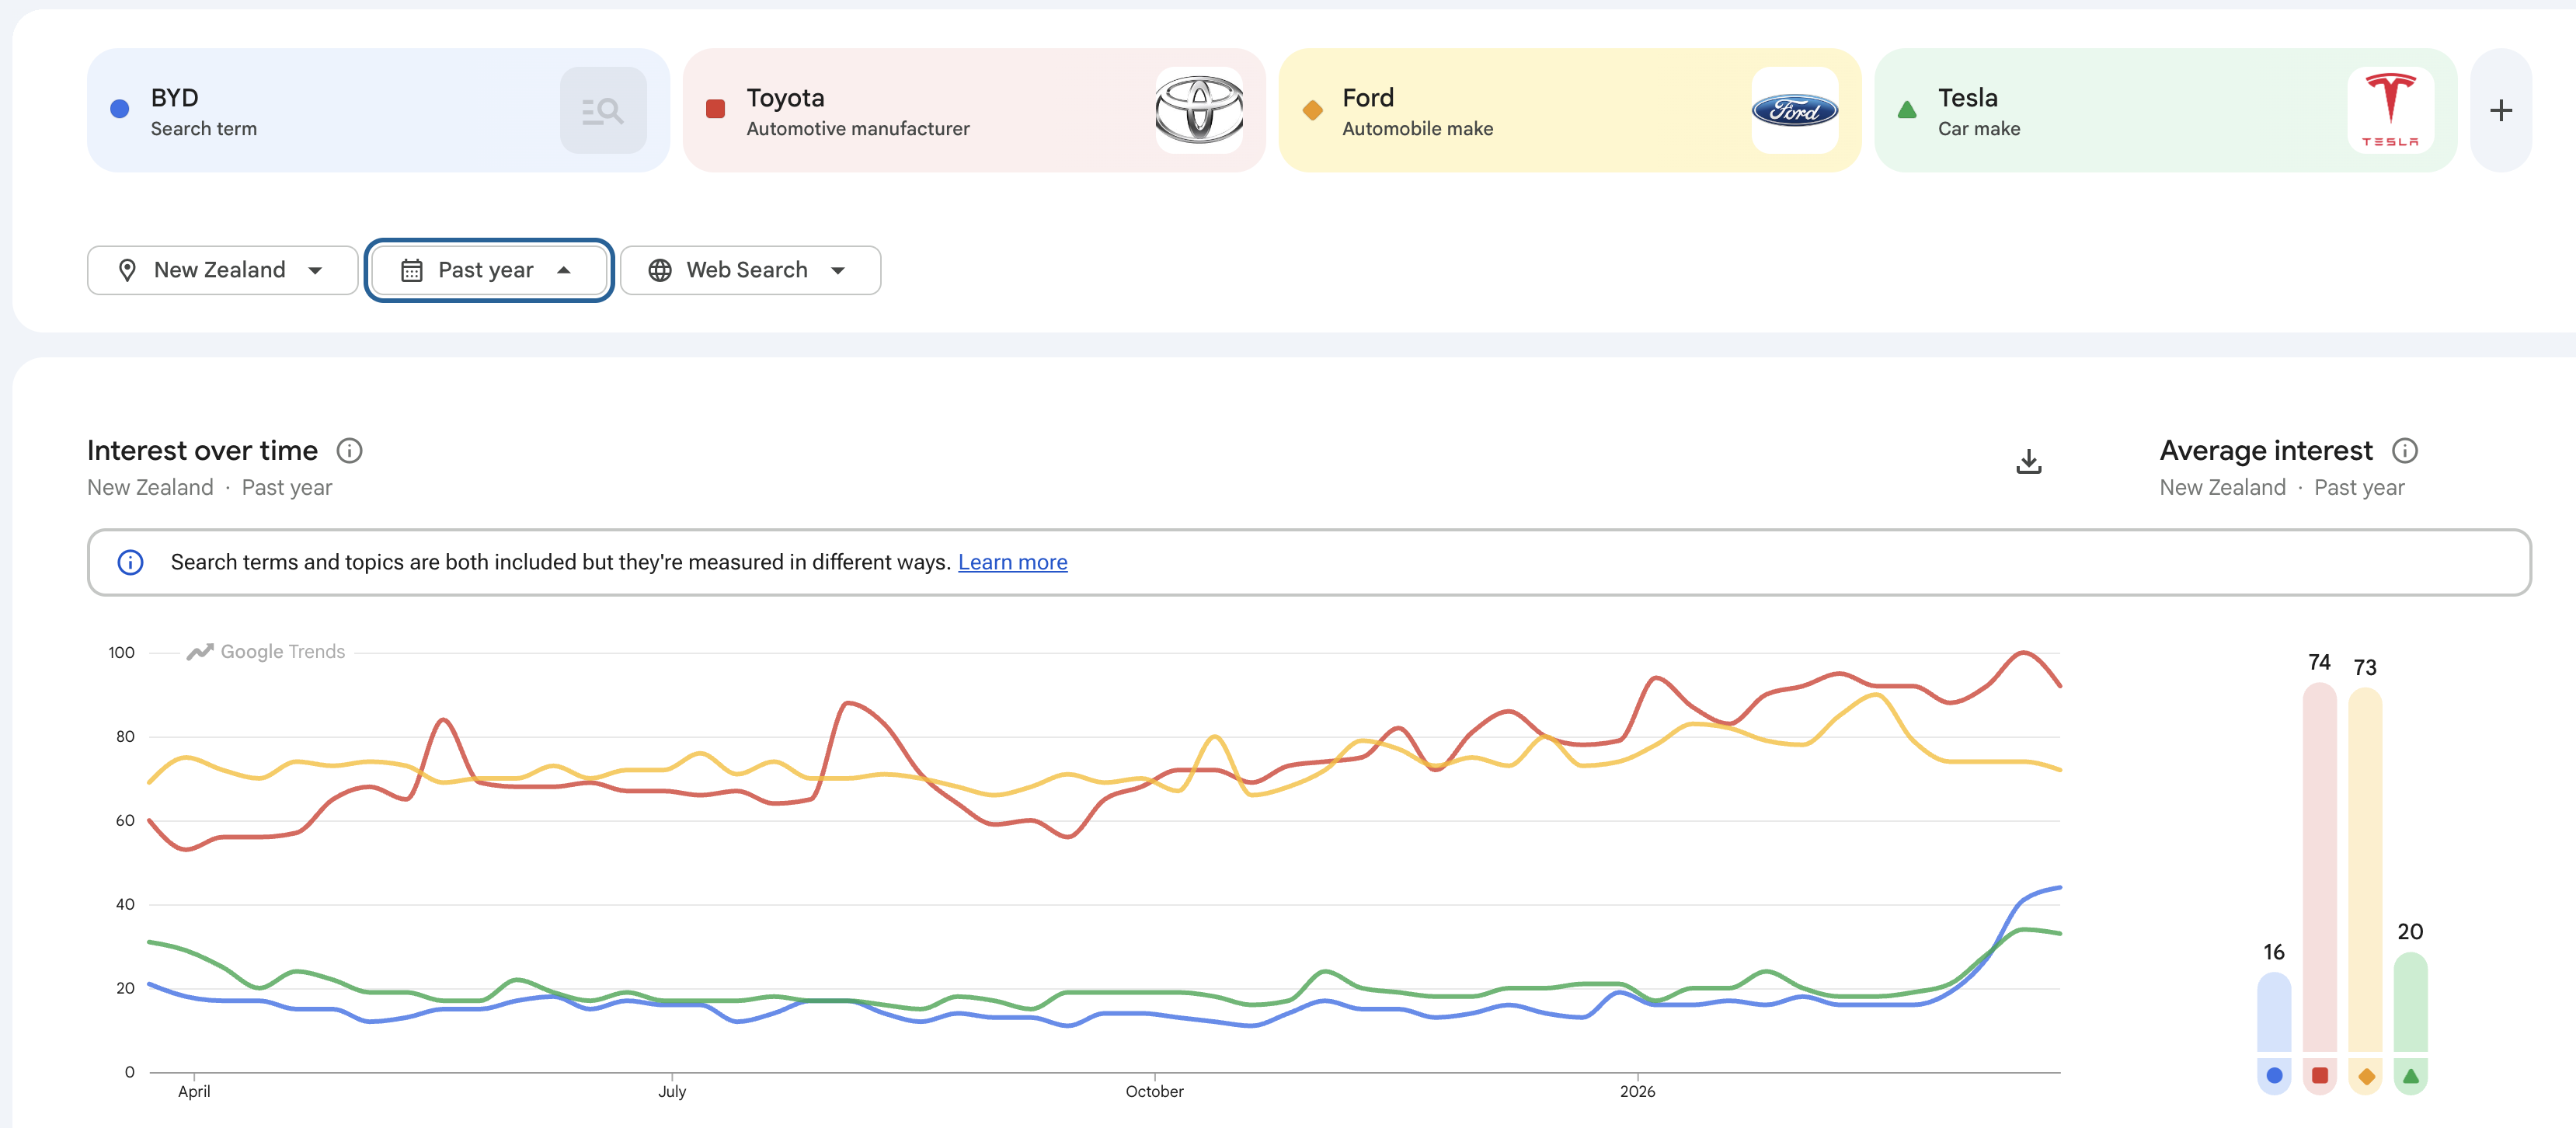Click the green triangle Tesla bar marker
This screenshot has width=2576, height=1128.
[2411, 1076]
